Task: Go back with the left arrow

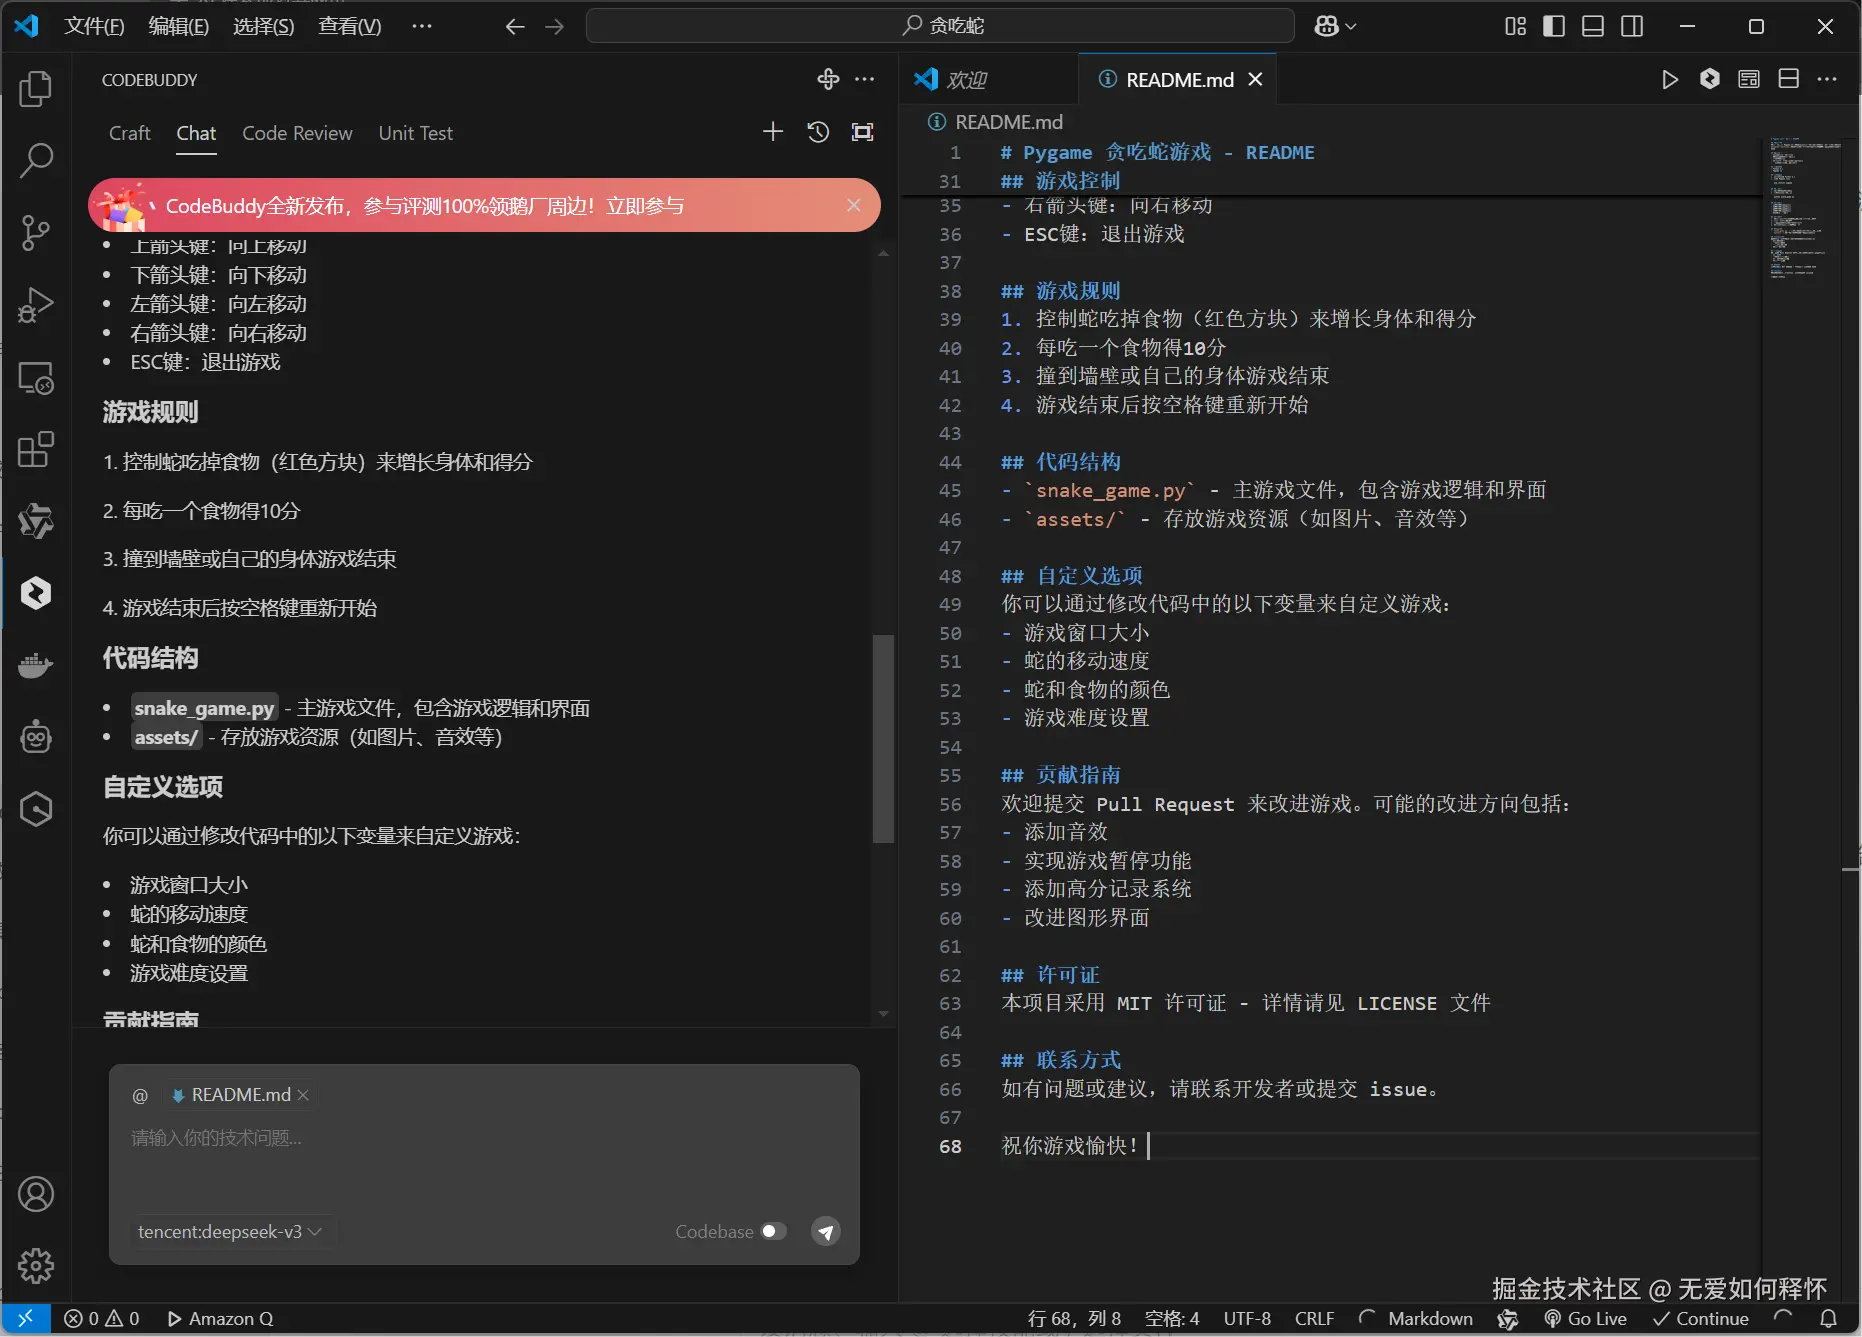Action: (x=515, y=26)
